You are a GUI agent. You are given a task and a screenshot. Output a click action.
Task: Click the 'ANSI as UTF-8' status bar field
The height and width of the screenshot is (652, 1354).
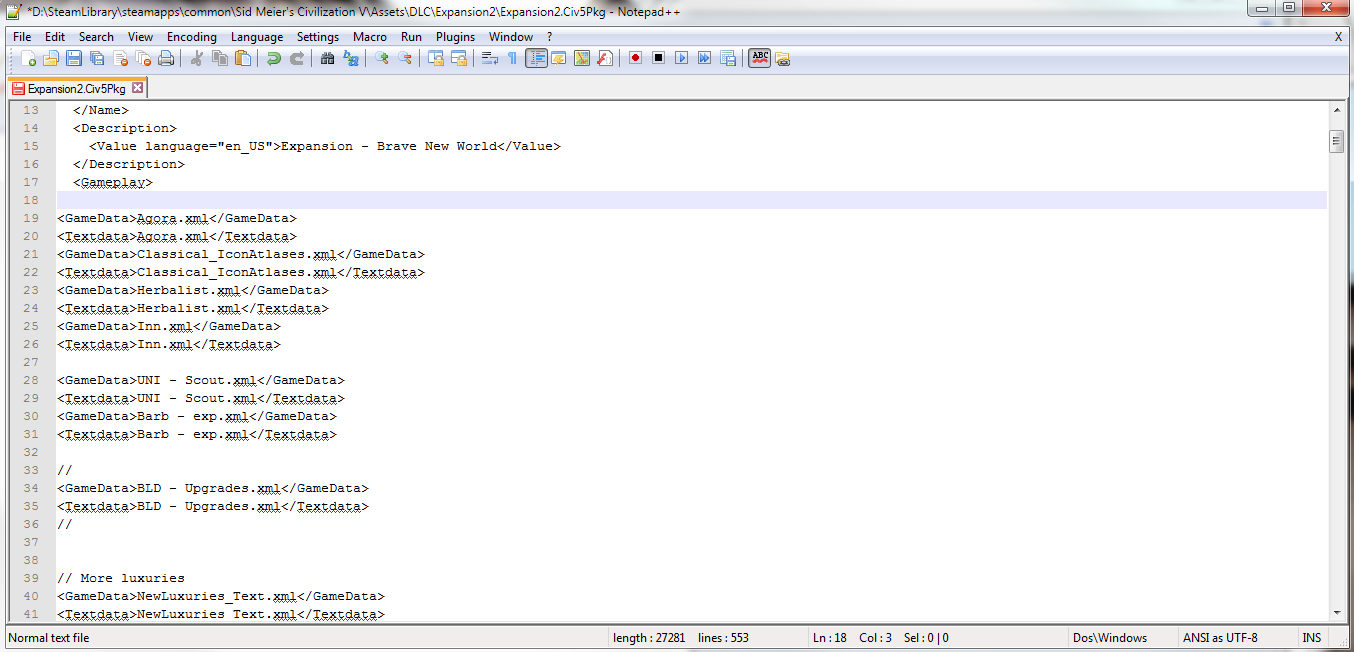coord(1220,637)
